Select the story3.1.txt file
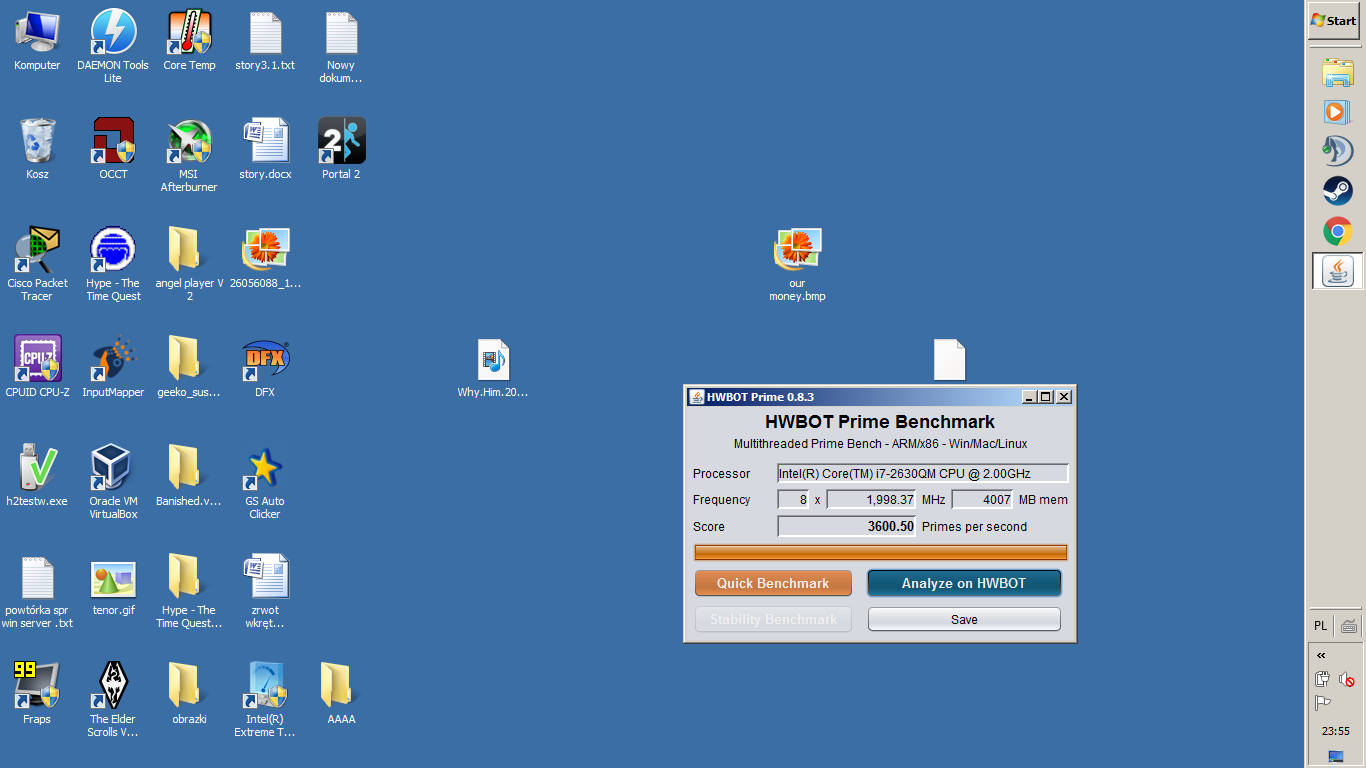1366x768 pixels. tap(265, 42)
